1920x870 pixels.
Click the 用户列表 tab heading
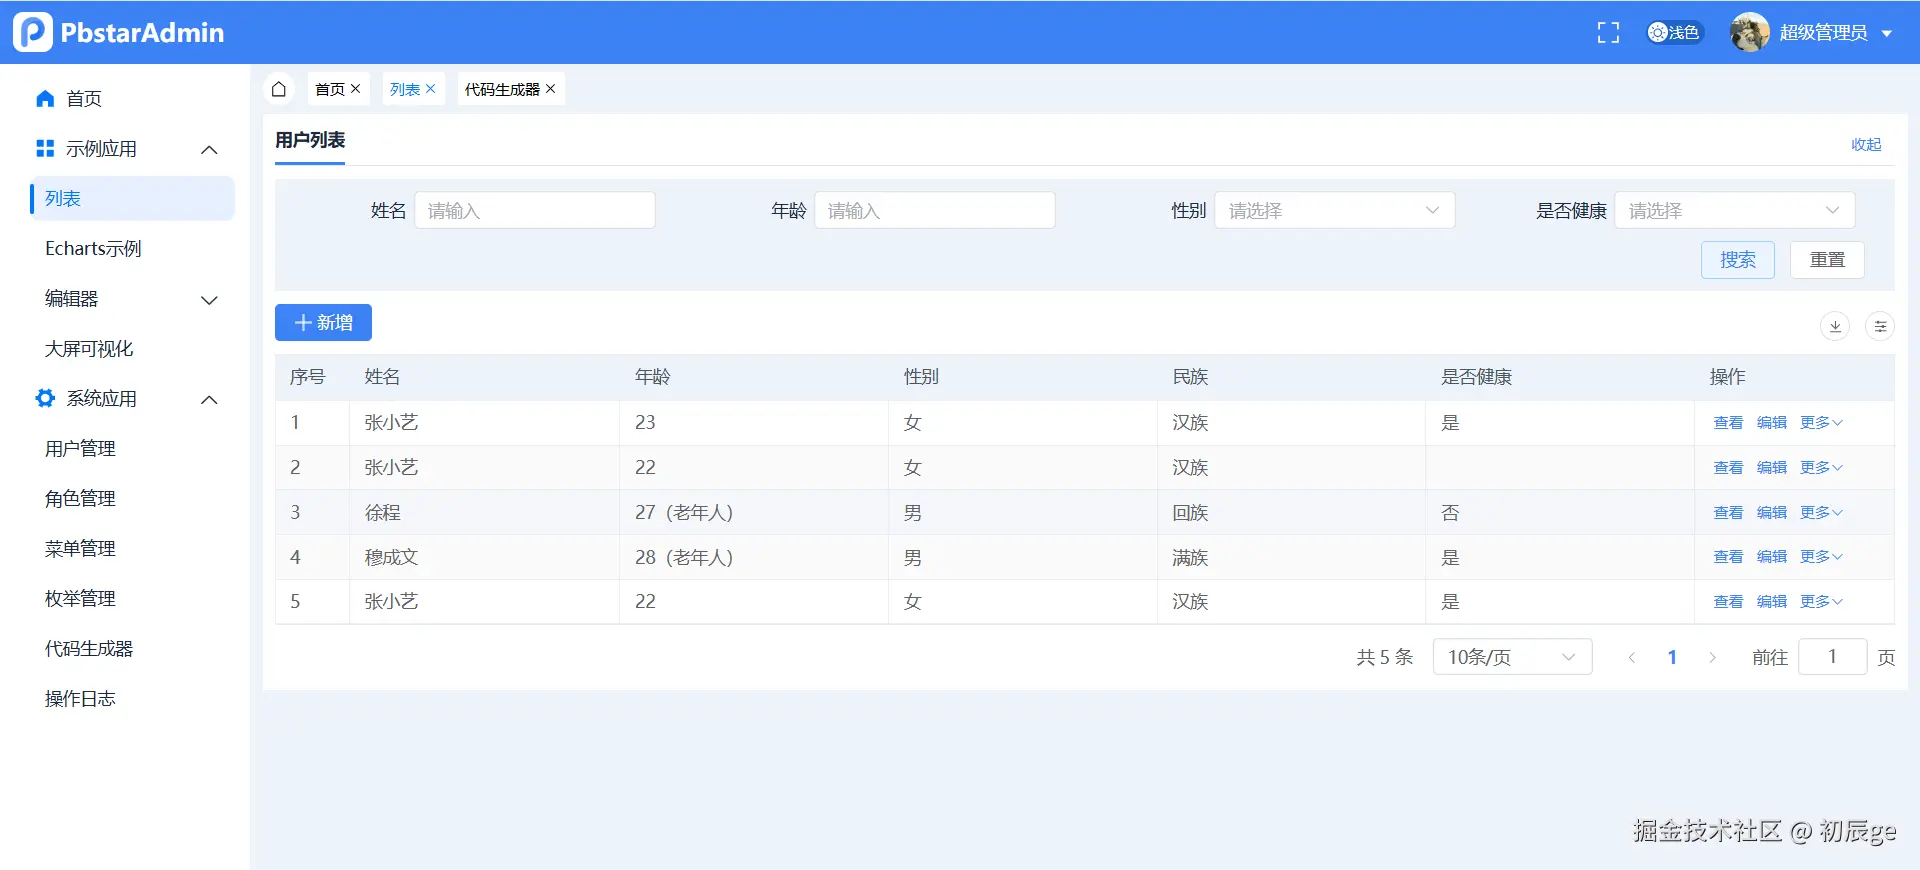tap(310, 140)
